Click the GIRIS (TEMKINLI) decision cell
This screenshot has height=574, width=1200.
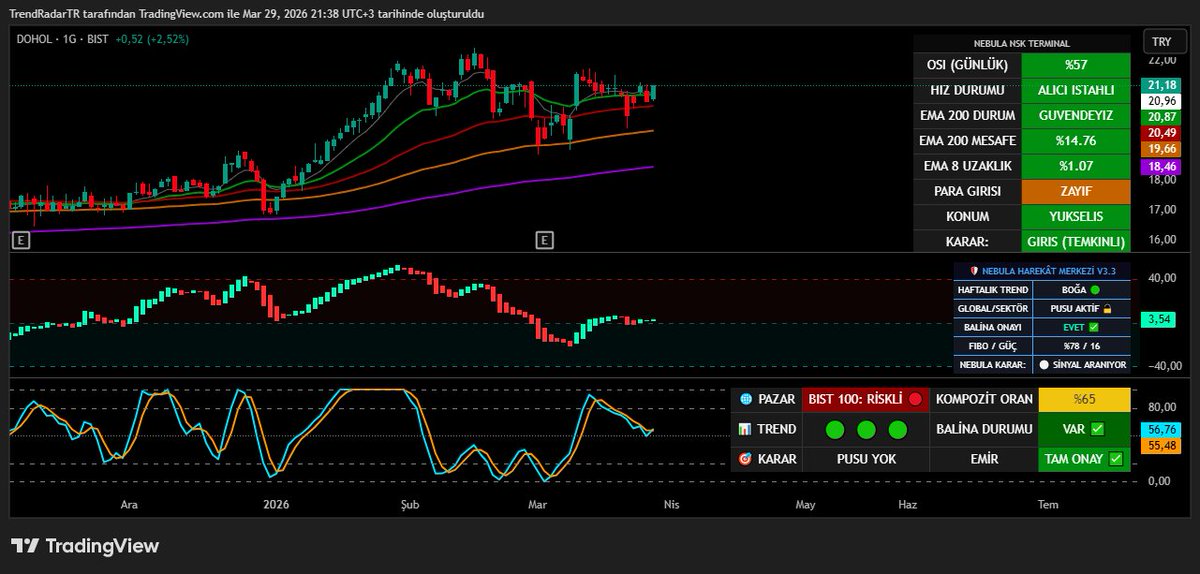click(1076, 242)
